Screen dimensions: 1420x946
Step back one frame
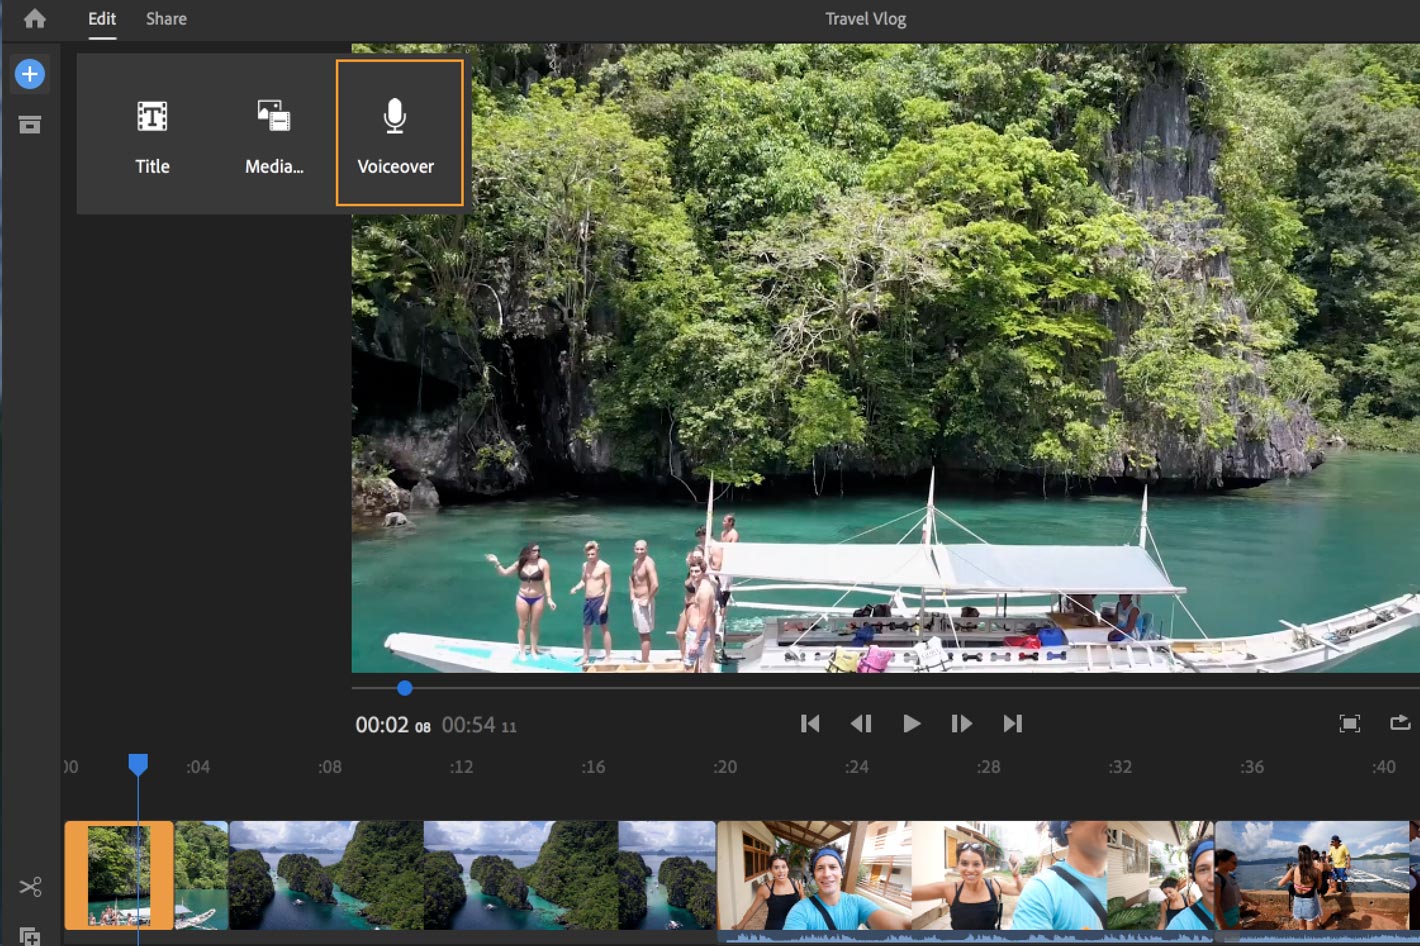861,723
